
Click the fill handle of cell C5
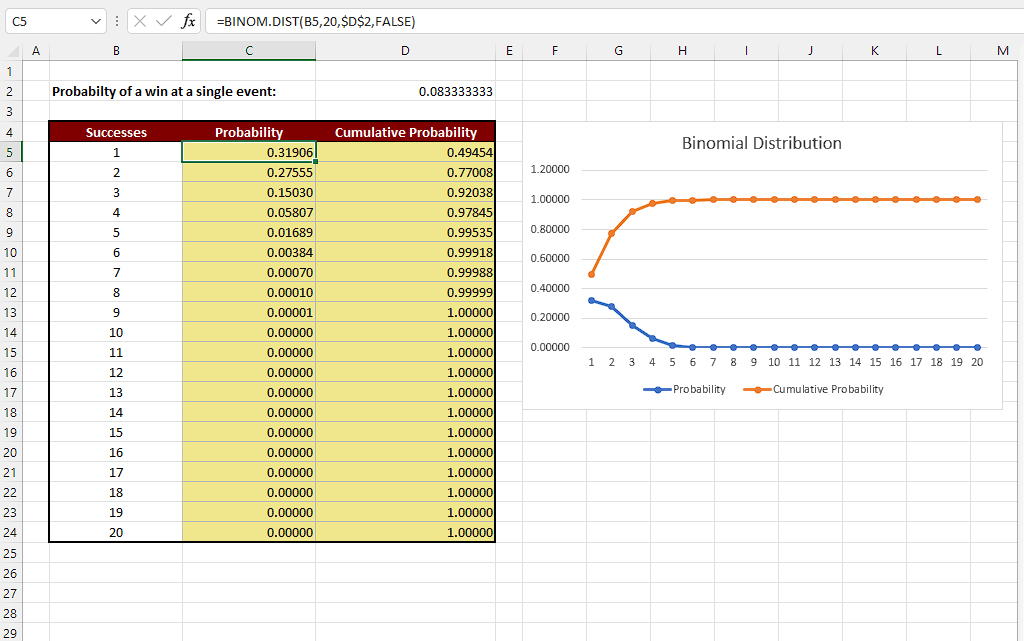pos(316,162)
